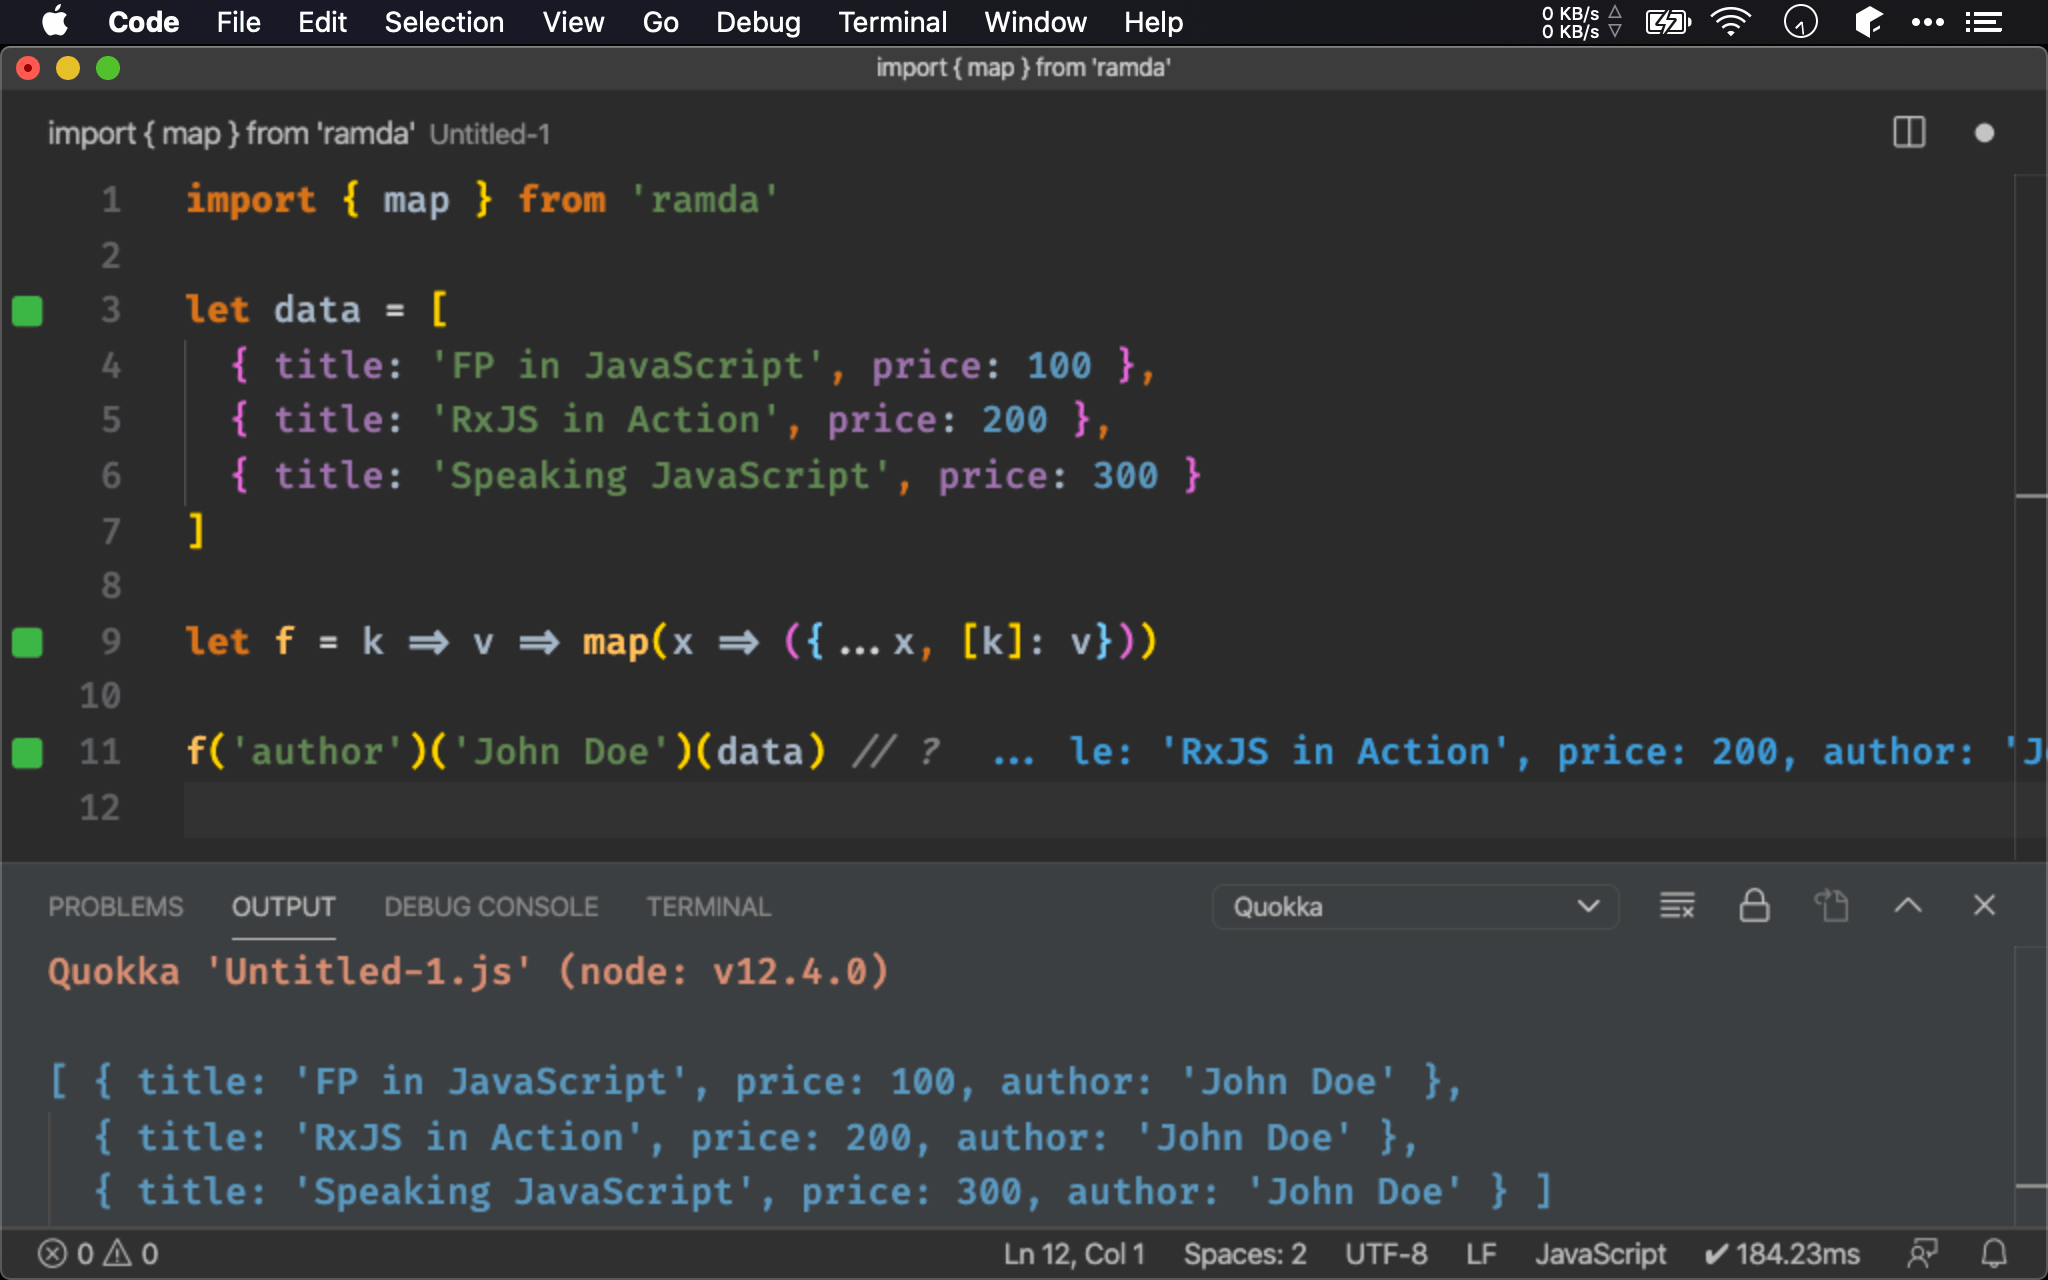Maximize the panel with the chevron

click(x=1908, y=906)
